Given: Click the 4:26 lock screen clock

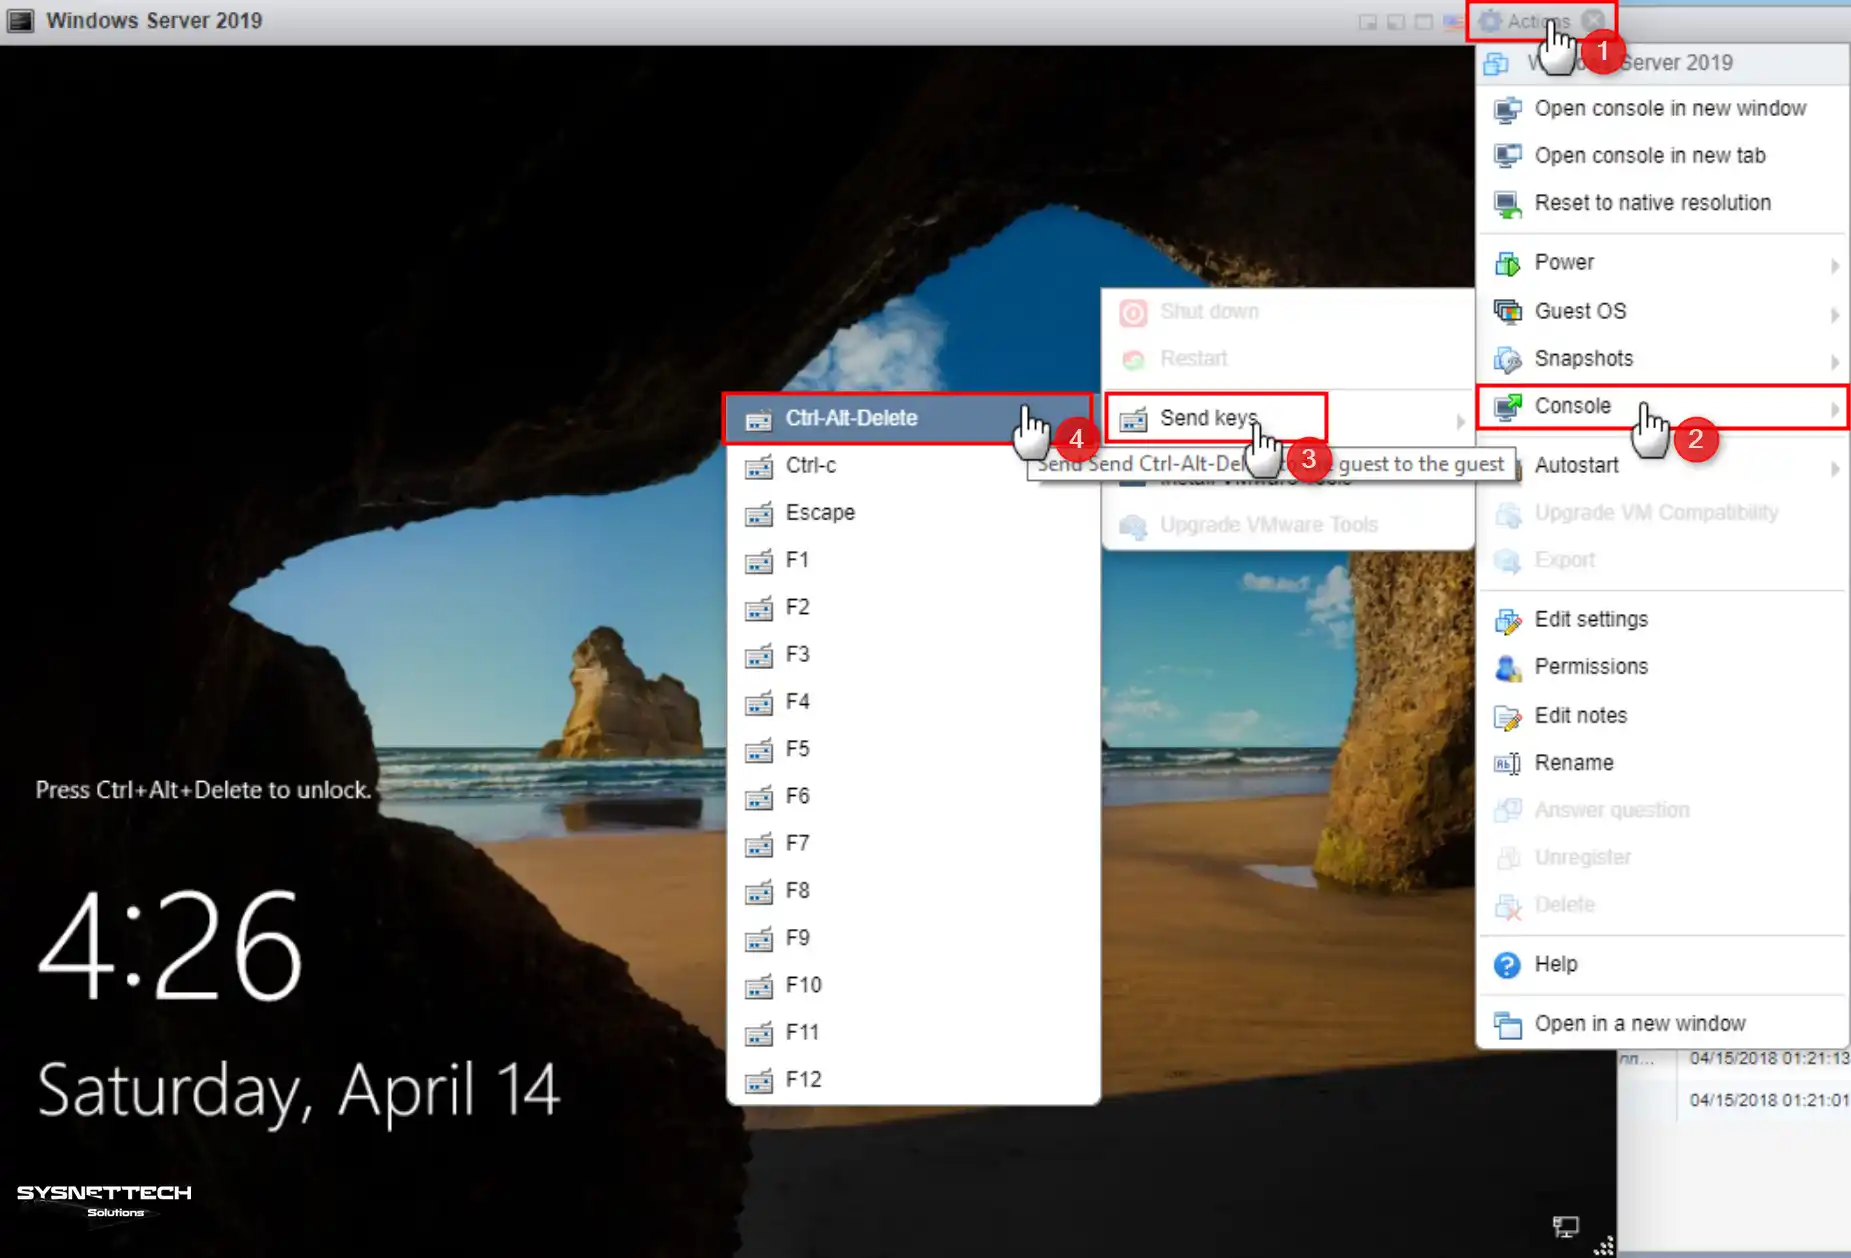Looking at the screenshot, I should (169, 946).
